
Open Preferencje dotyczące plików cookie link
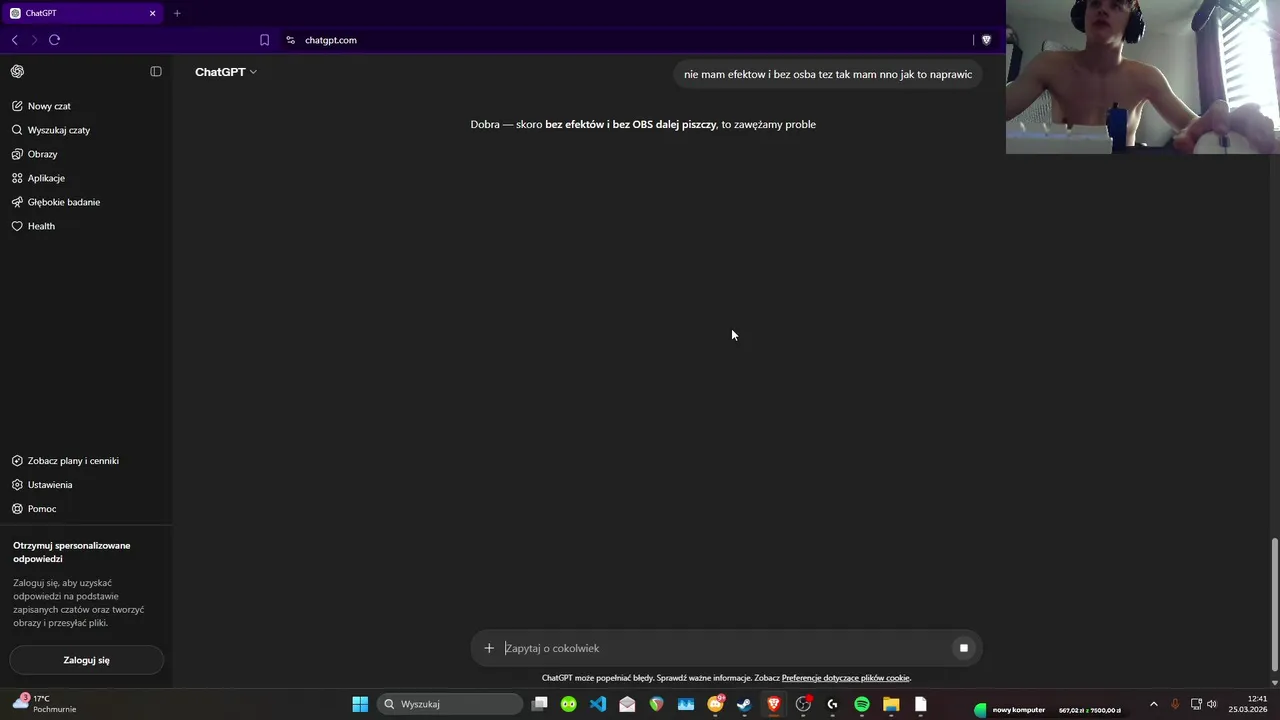coord(845,678)
